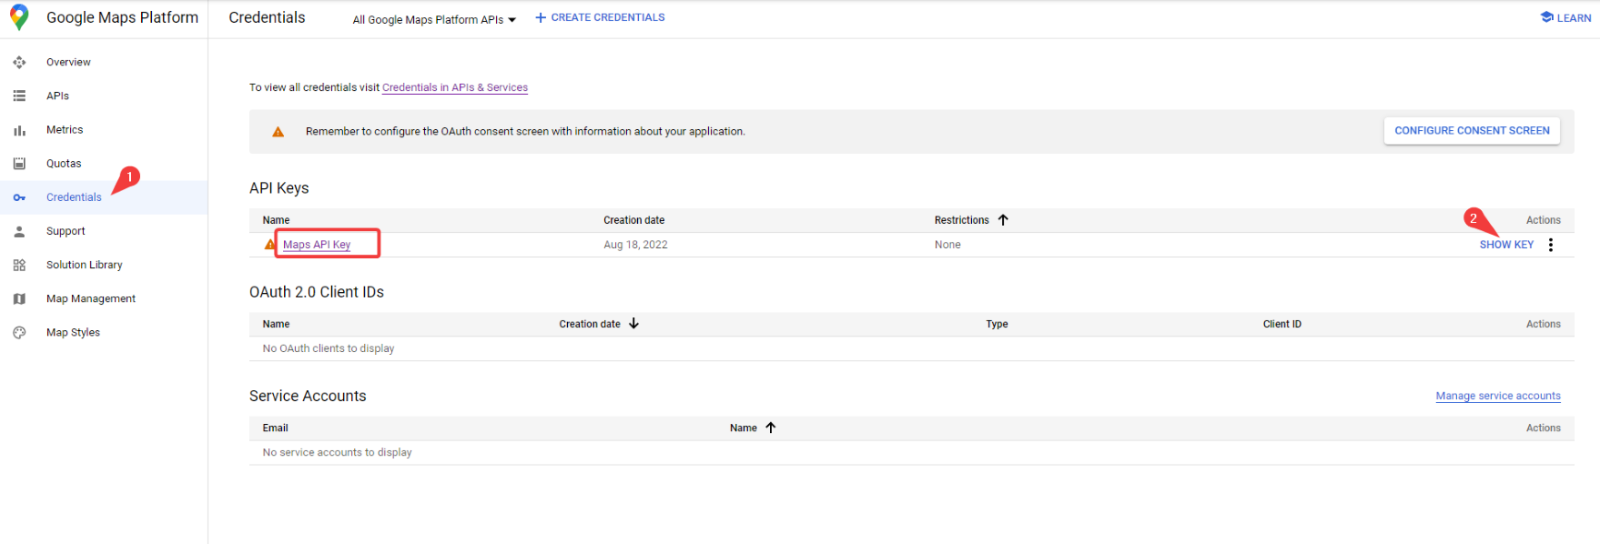Click Show Key for Maps API Key

tap(1506, 245)
